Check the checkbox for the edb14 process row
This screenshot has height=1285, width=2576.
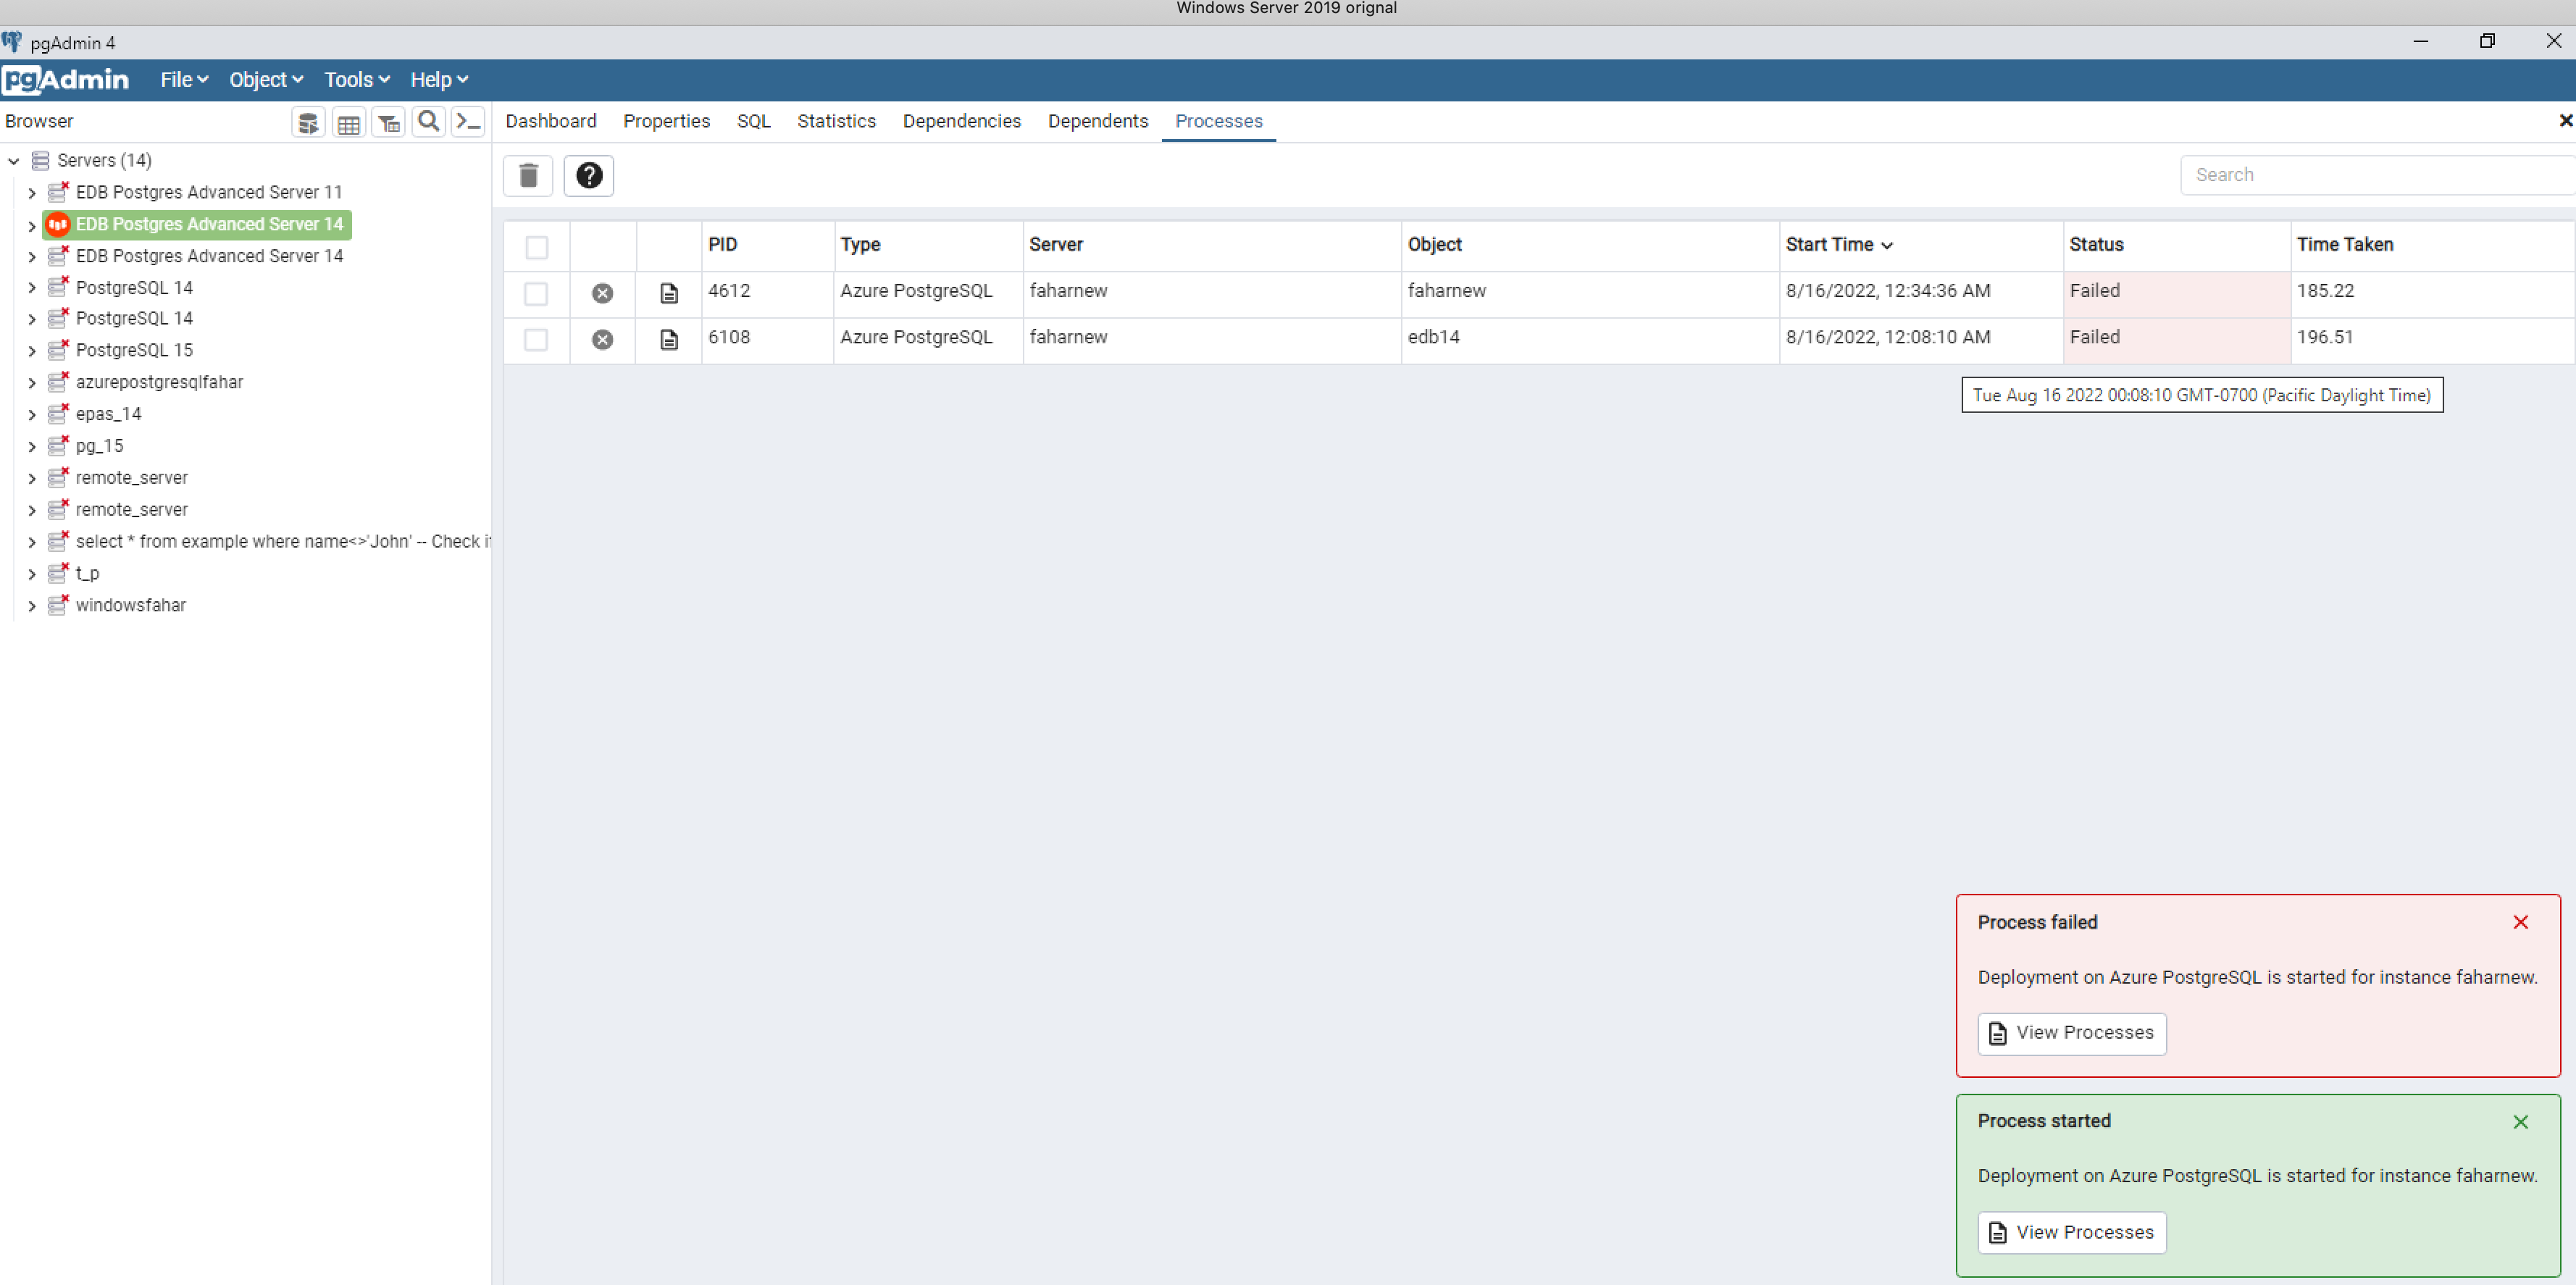537,339
